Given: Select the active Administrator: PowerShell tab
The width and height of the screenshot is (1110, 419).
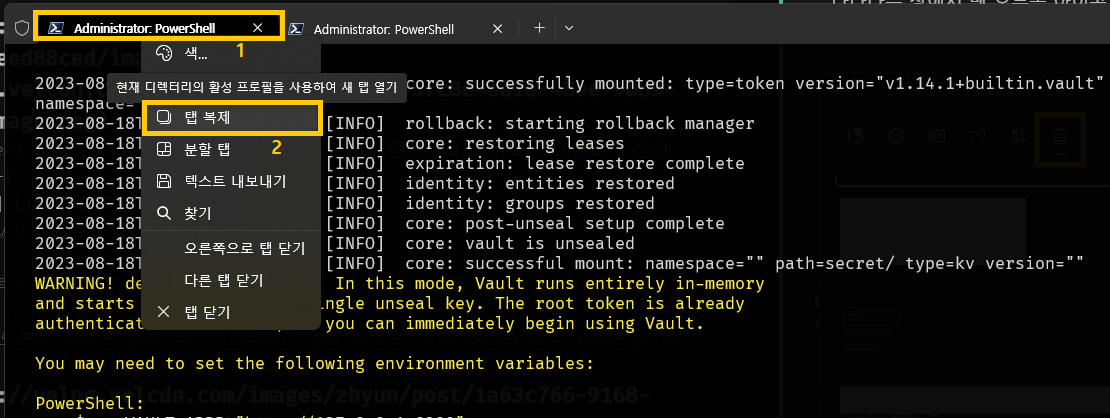Looking at the screenshot, I should point(159,28).
